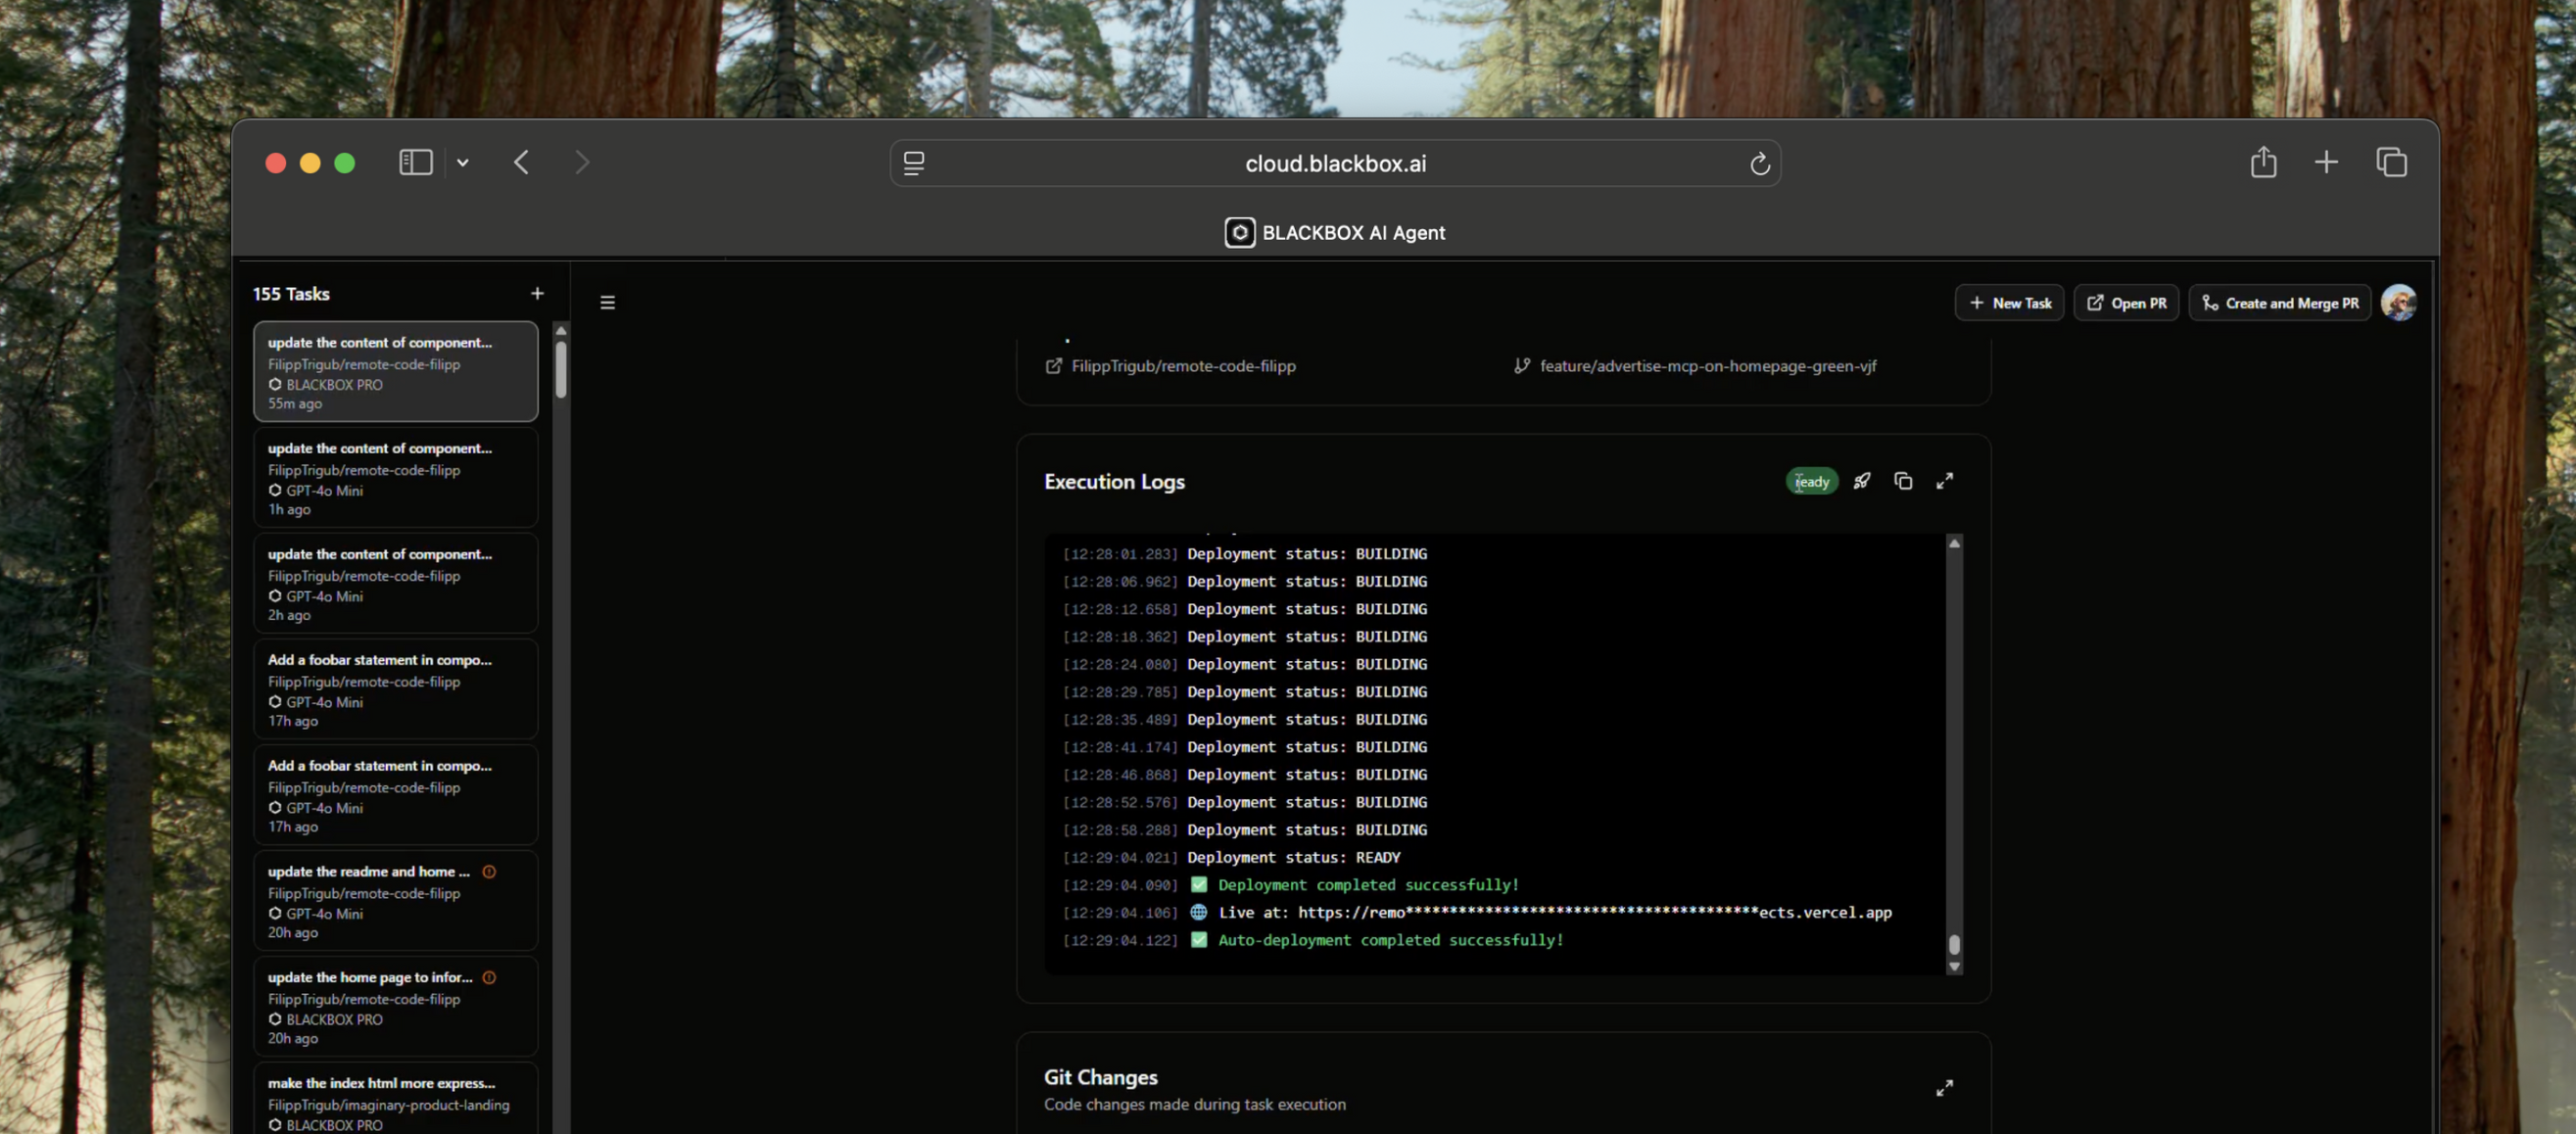Click the user avatar in top right corner
2576x1134 pixels.
(x=2400, y=302)
